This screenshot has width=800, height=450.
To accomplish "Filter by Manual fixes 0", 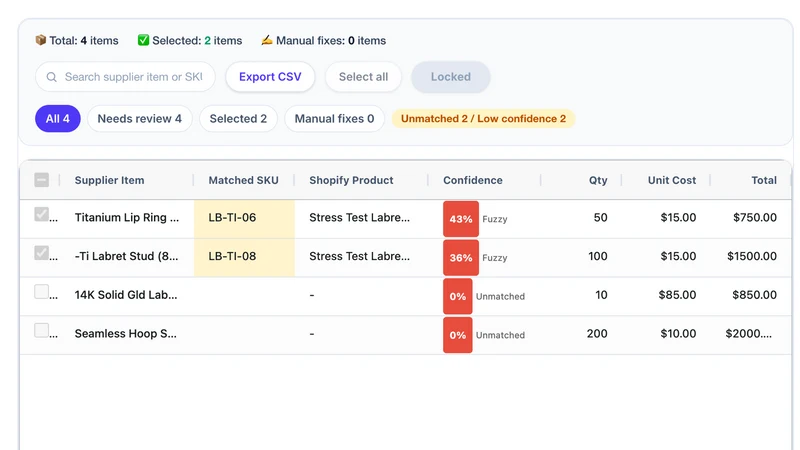I will 334,119.
